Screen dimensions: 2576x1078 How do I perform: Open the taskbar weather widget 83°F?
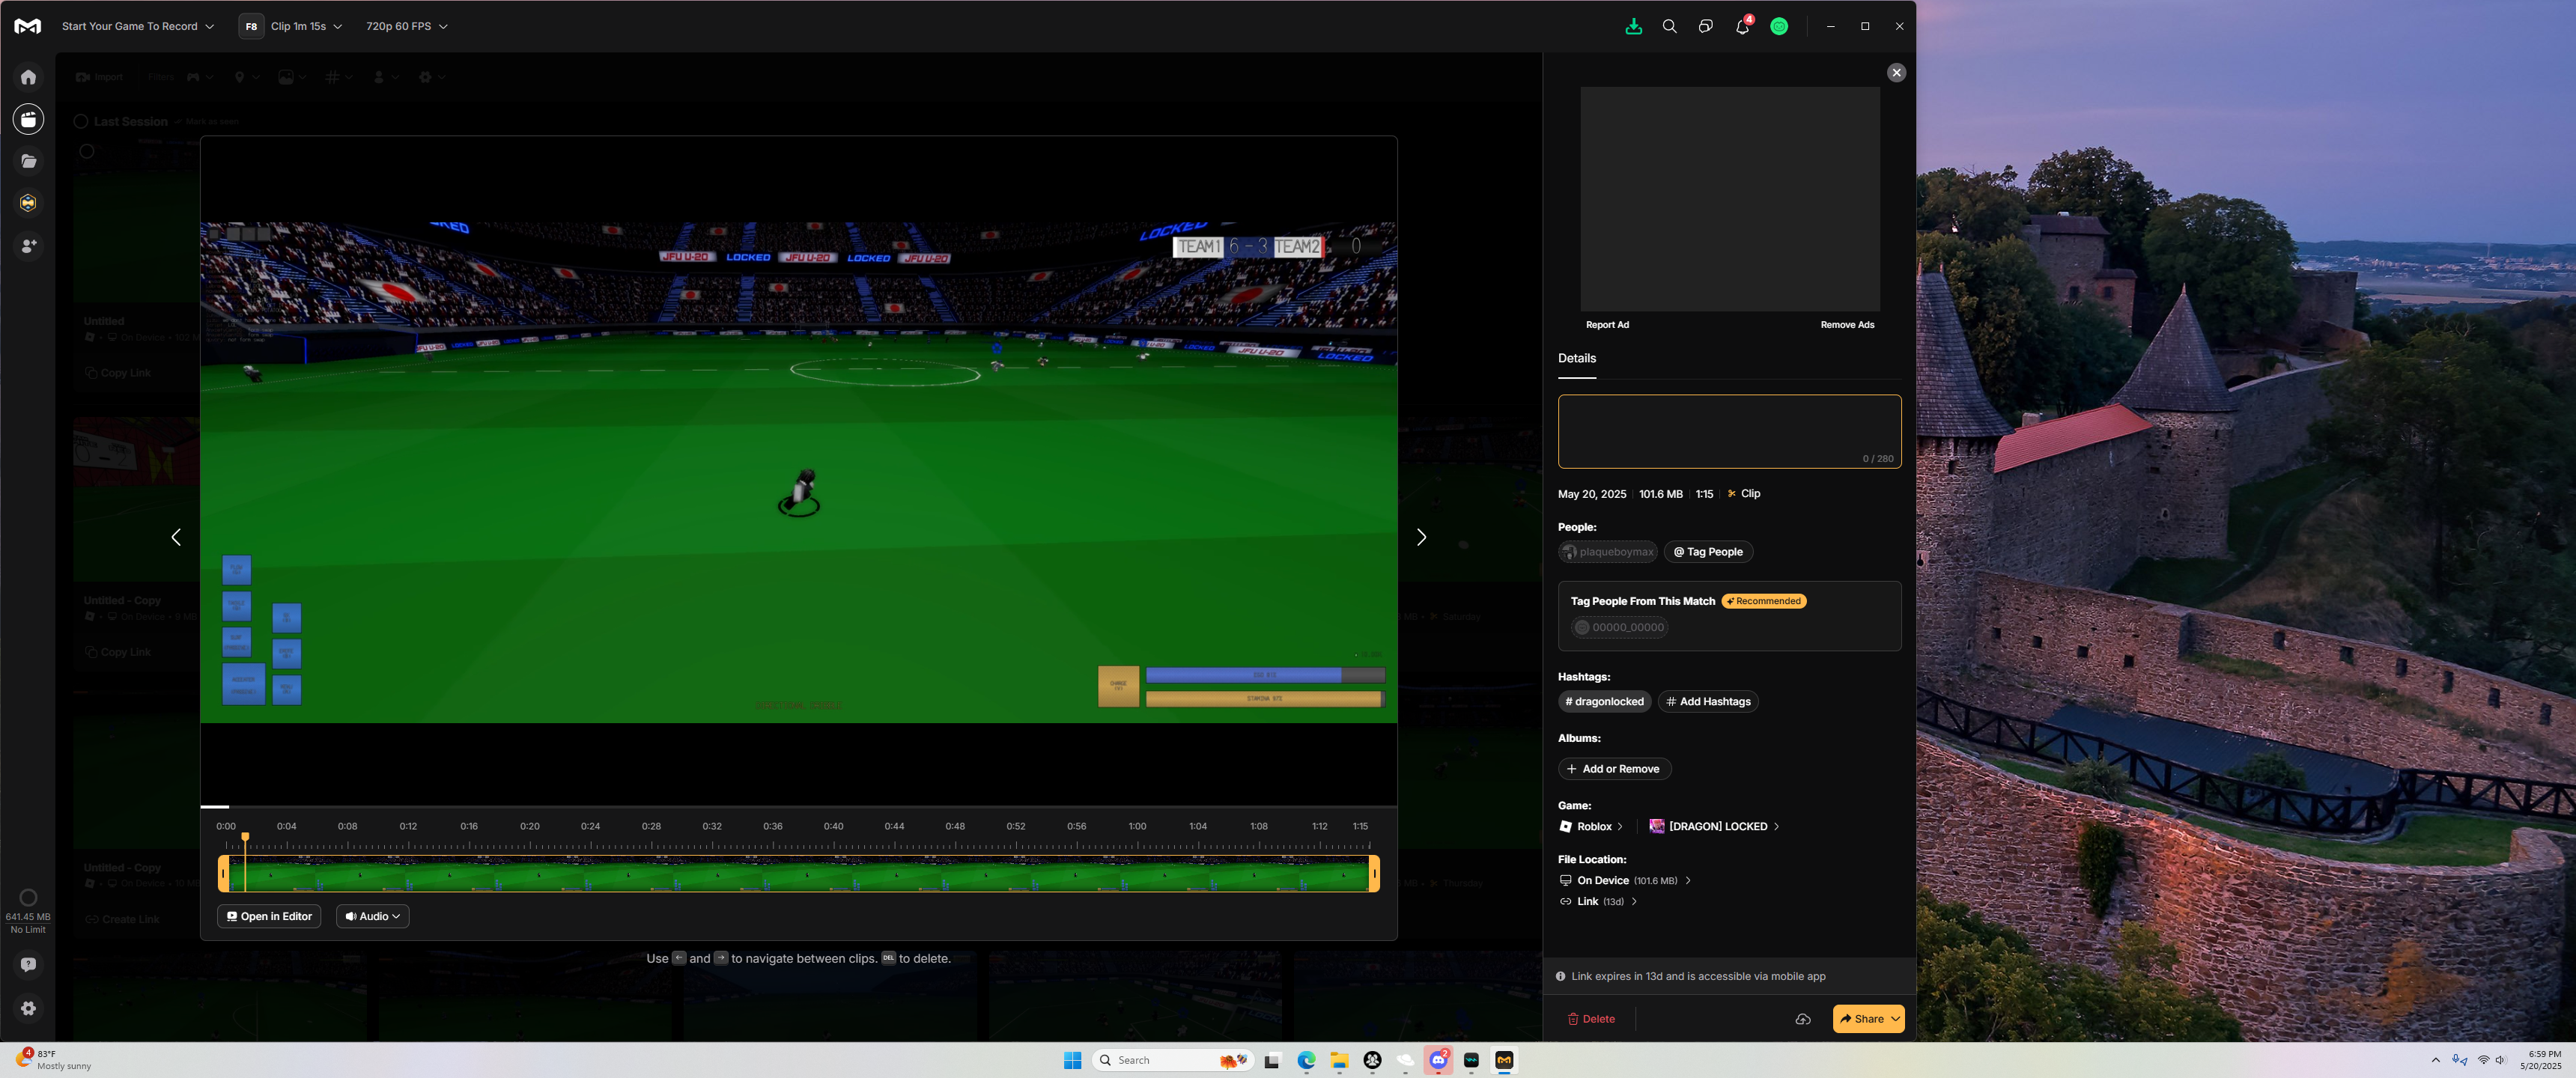[x=55, y=1060]
